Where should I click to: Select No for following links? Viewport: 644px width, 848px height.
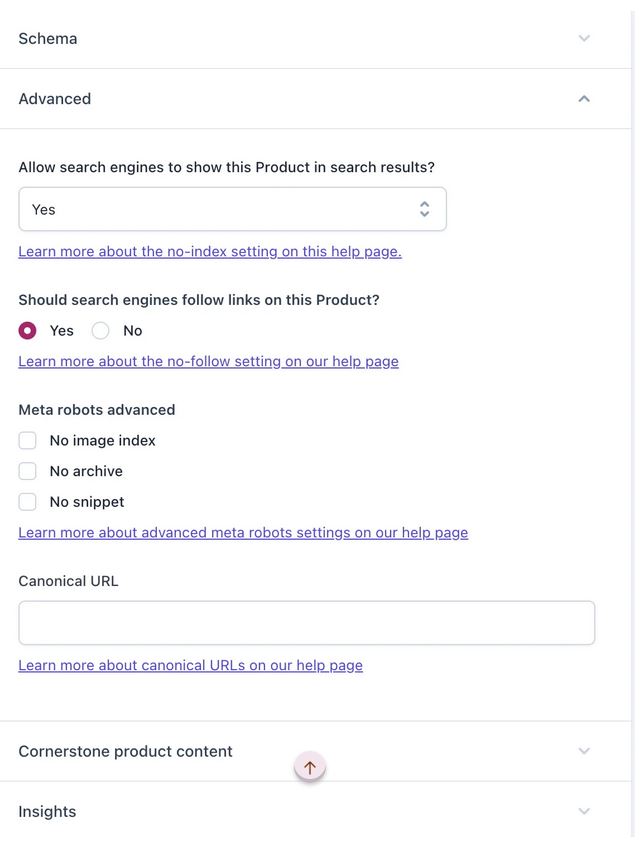[x=101, y=330]
